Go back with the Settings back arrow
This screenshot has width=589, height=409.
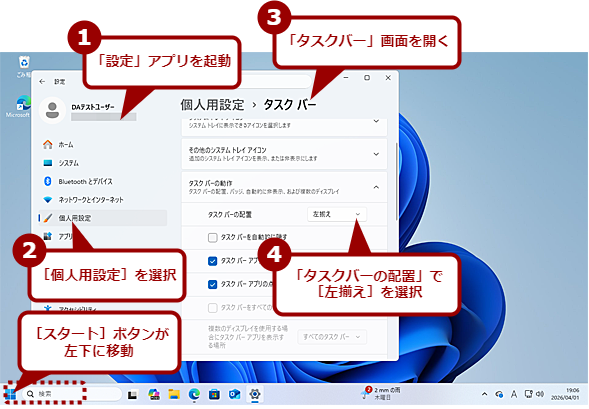[42, 81]
